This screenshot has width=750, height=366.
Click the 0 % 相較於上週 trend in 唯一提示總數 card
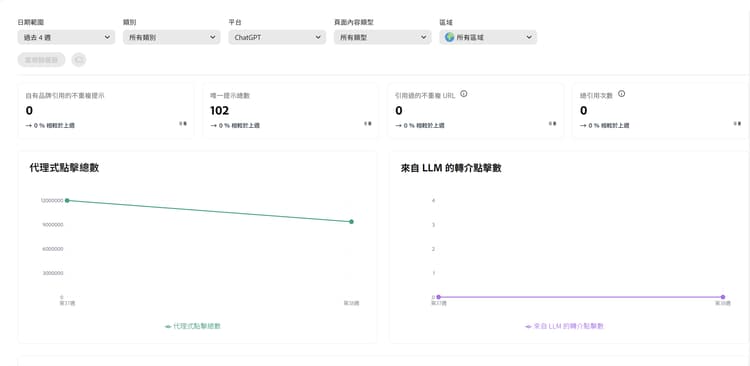pyautogui.click(x=235, y=125)
